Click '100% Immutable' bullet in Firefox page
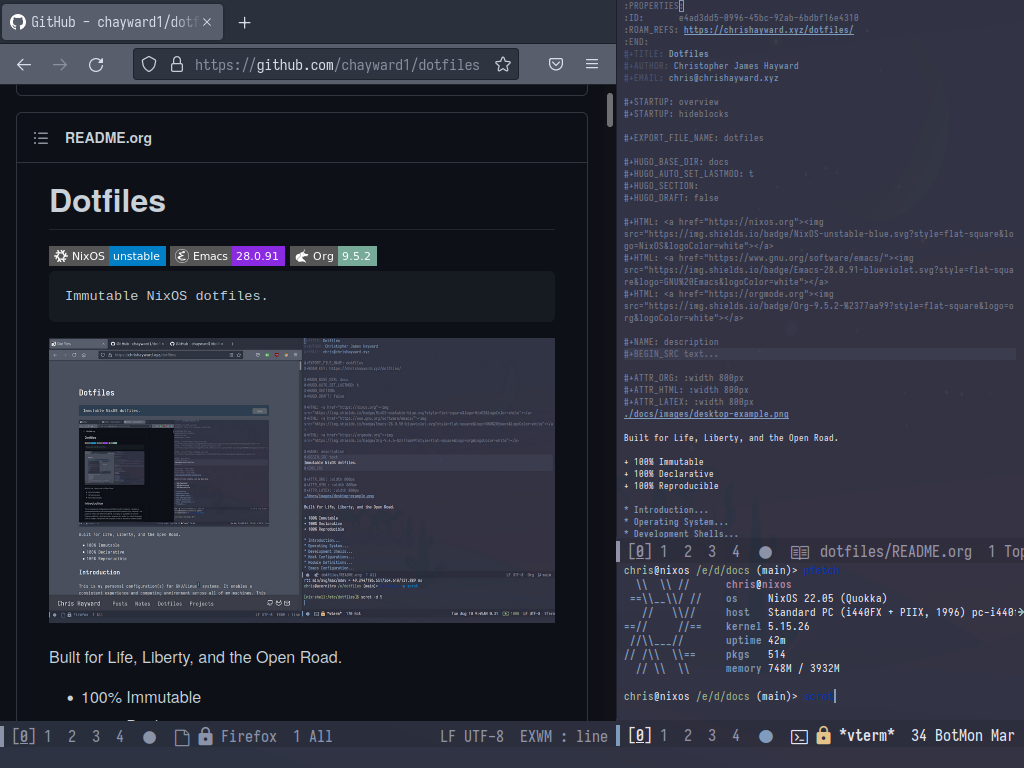Screen dimensions: 1024x768 tap(141, 697)
